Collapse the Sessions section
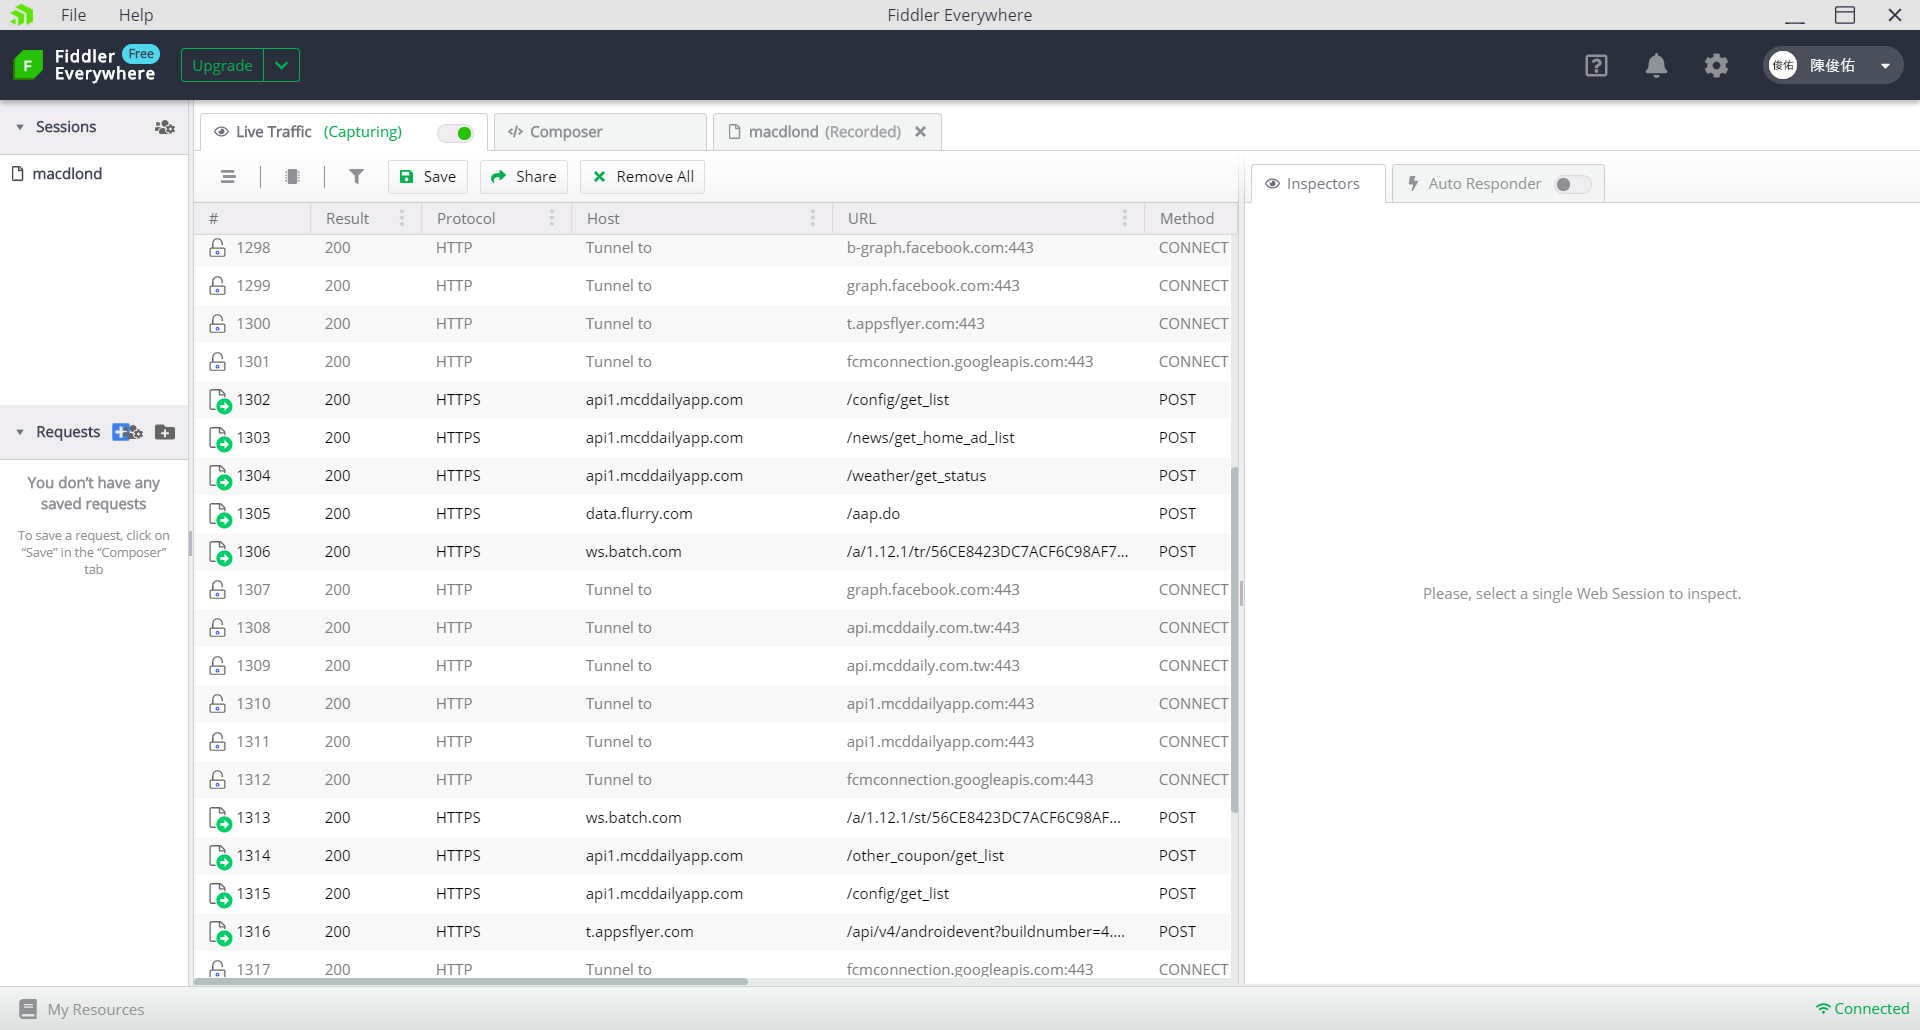 (x=20, y=127)
